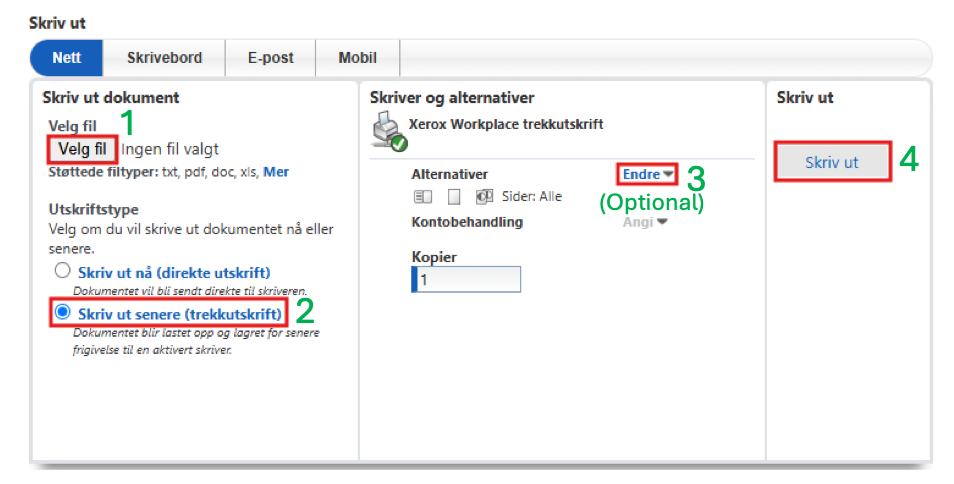Click the Sider: Alle pages text
The width and height of the screenshot is (954, 484).
(x=532, y=196)
